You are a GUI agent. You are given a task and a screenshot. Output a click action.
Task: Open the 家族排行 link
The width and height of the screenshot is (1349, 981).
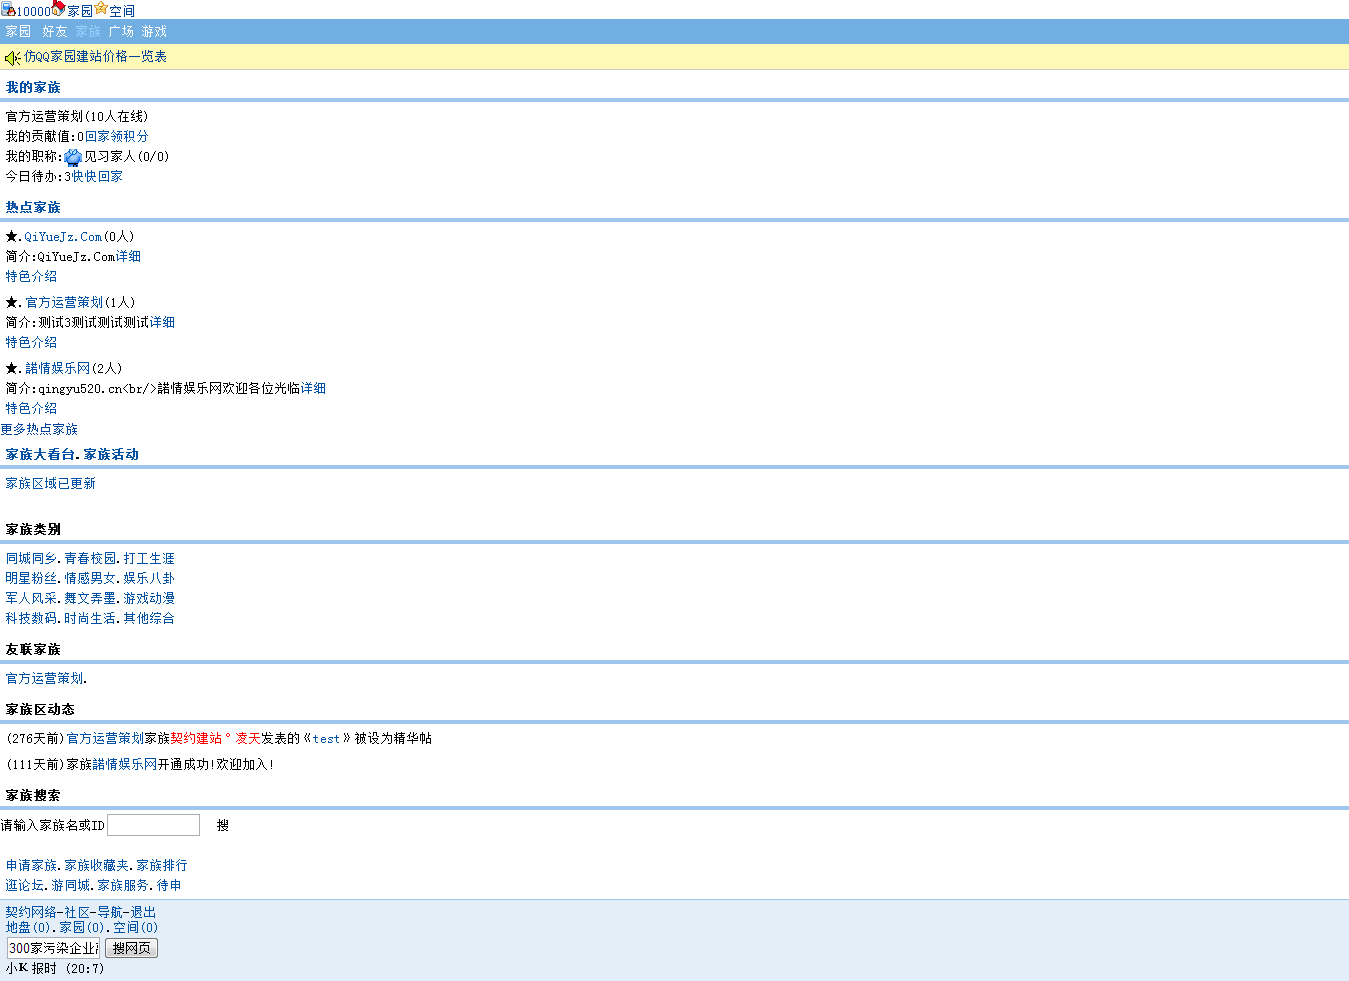(162, 866)
